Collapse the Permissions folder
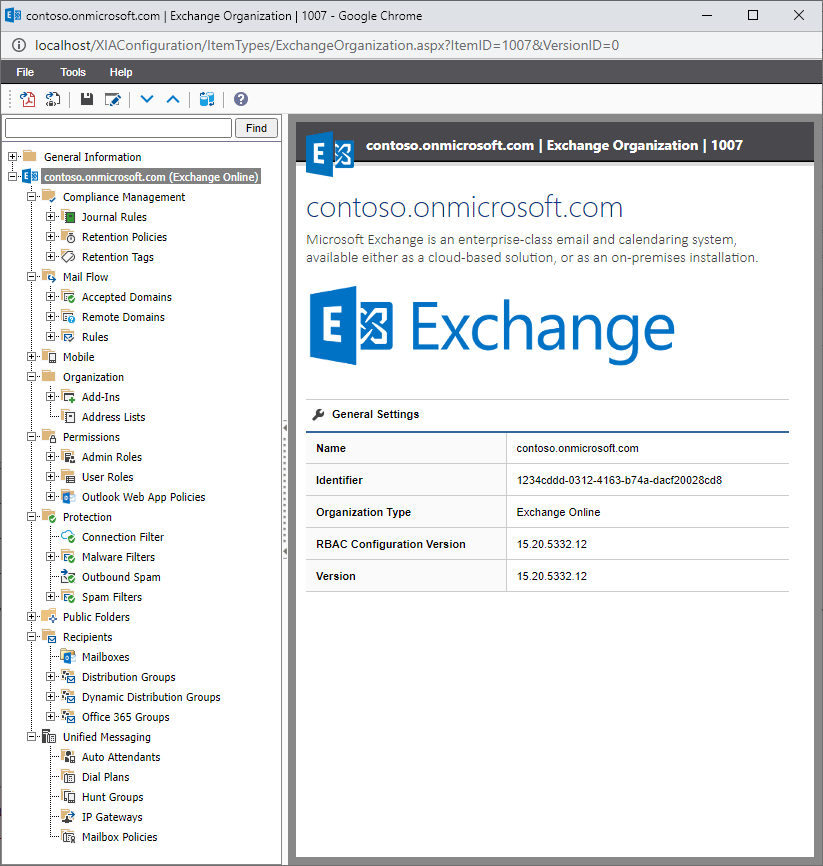Image resolution: width=823 pixels, height=866 pixels. click(x=31, y=437)
